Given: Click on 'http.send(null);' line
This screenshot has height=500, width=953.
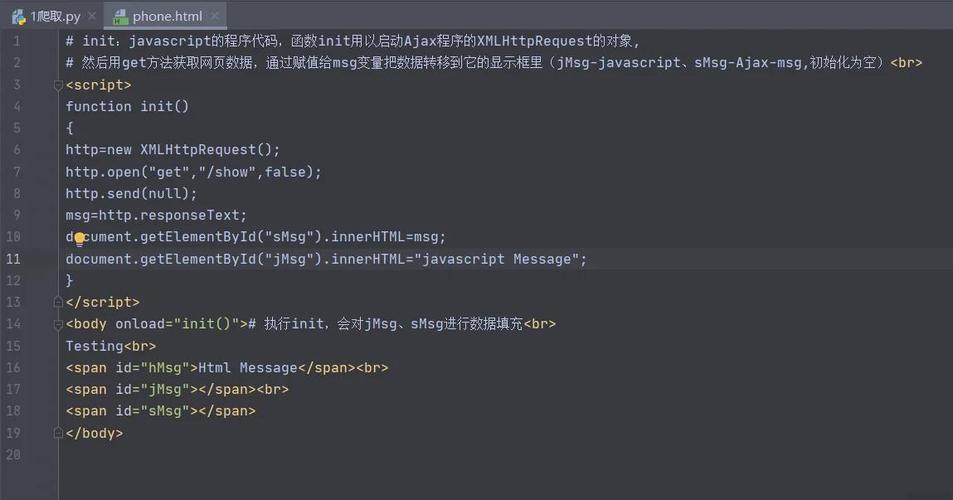Looking at the screenshot, I should 131,193.
